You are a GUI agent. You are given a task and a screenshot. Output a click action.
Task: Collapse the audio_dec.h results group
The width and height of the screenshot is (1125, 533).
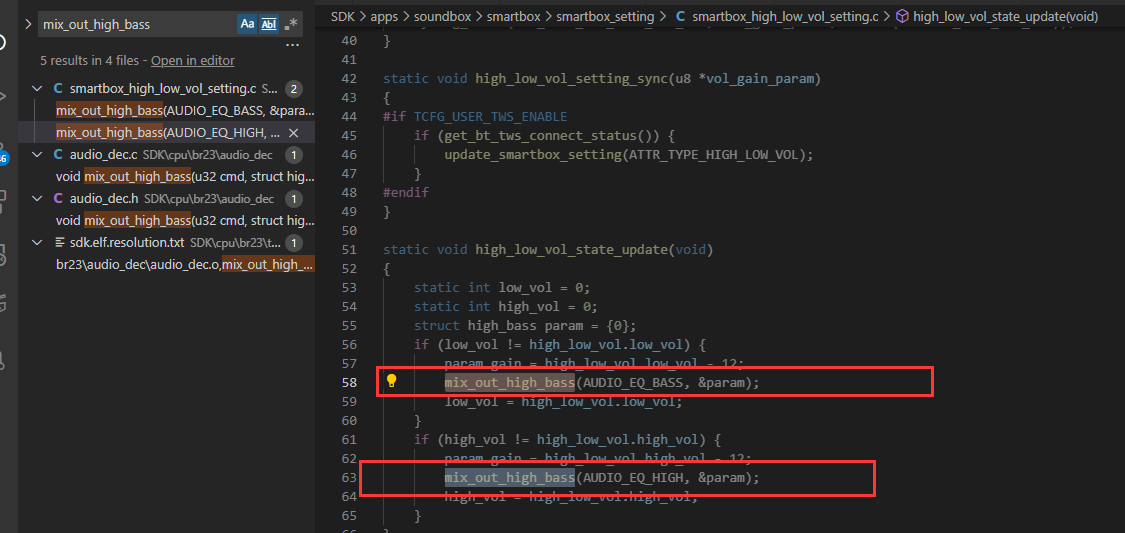point(37,199)
